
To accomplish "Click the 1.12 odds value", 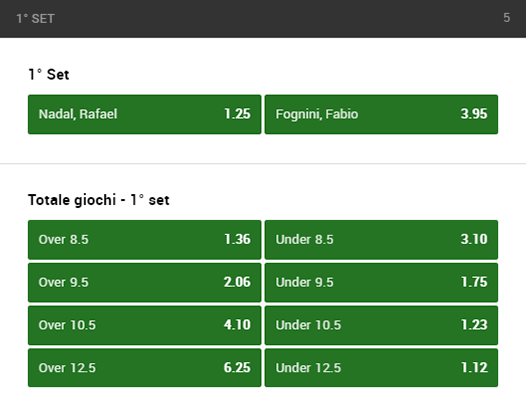I will click(474, 368).
